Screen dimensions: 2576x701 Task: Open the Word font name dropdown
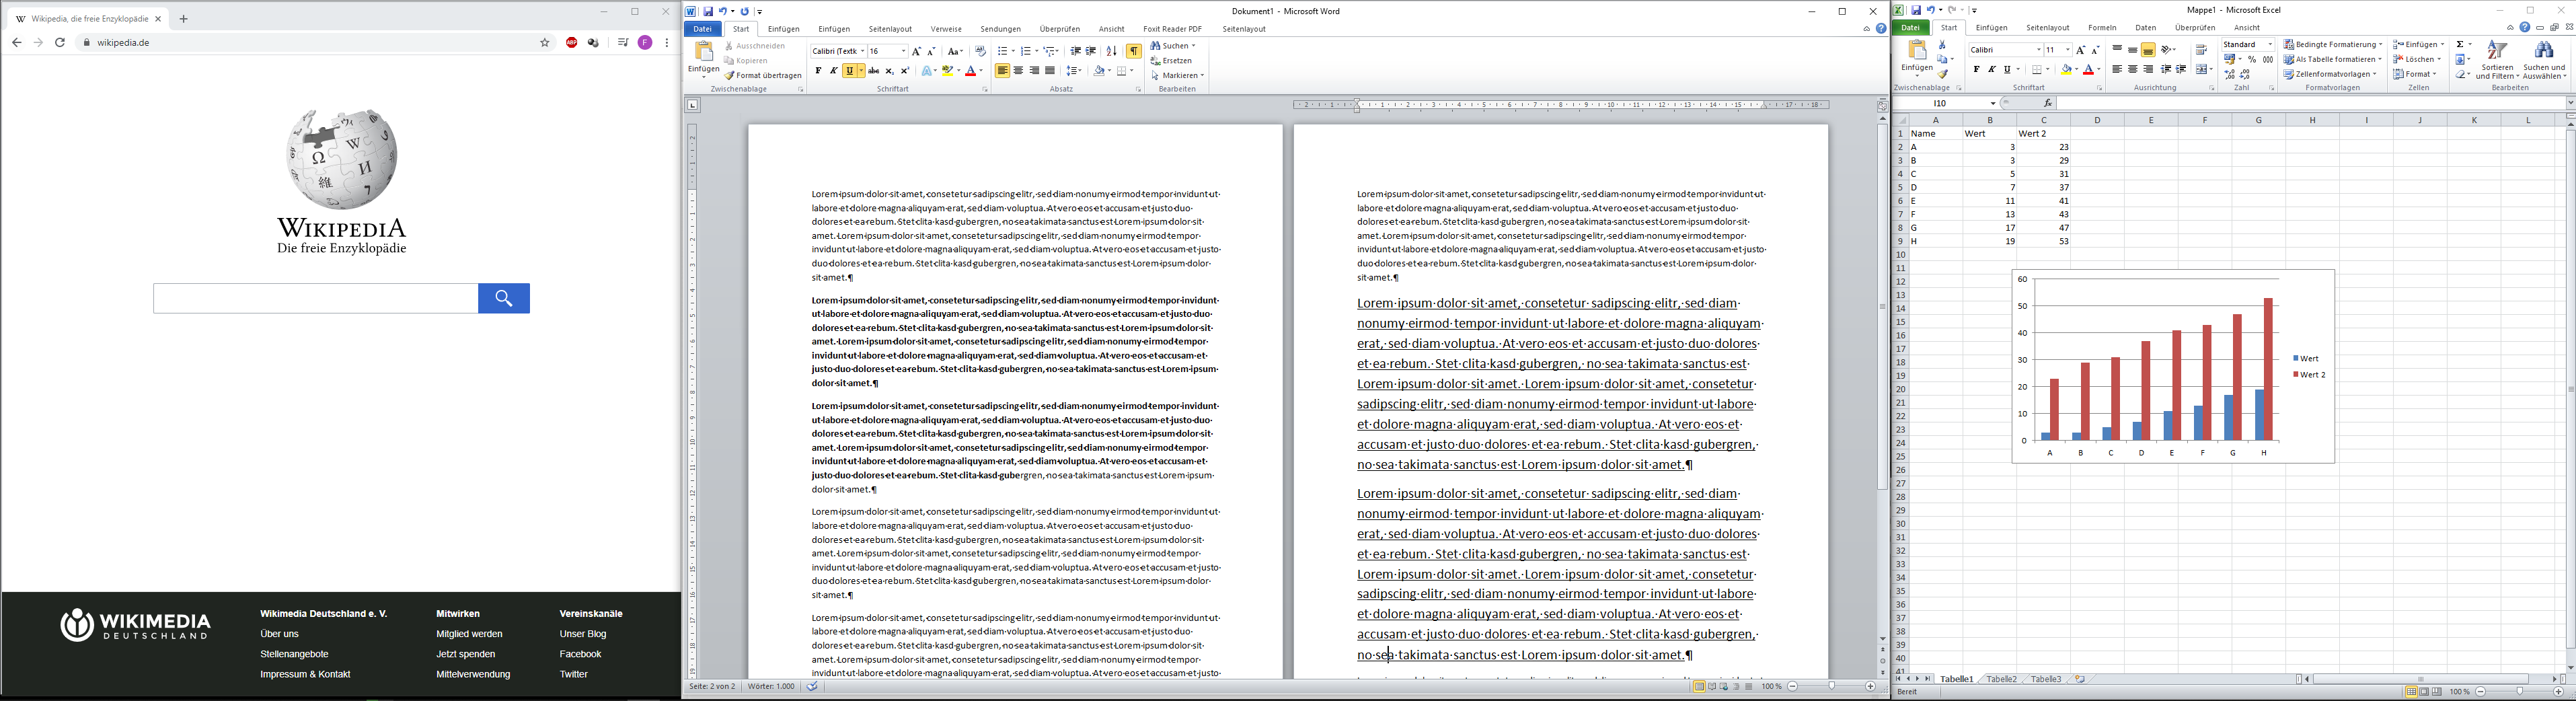tap(862, 51)
